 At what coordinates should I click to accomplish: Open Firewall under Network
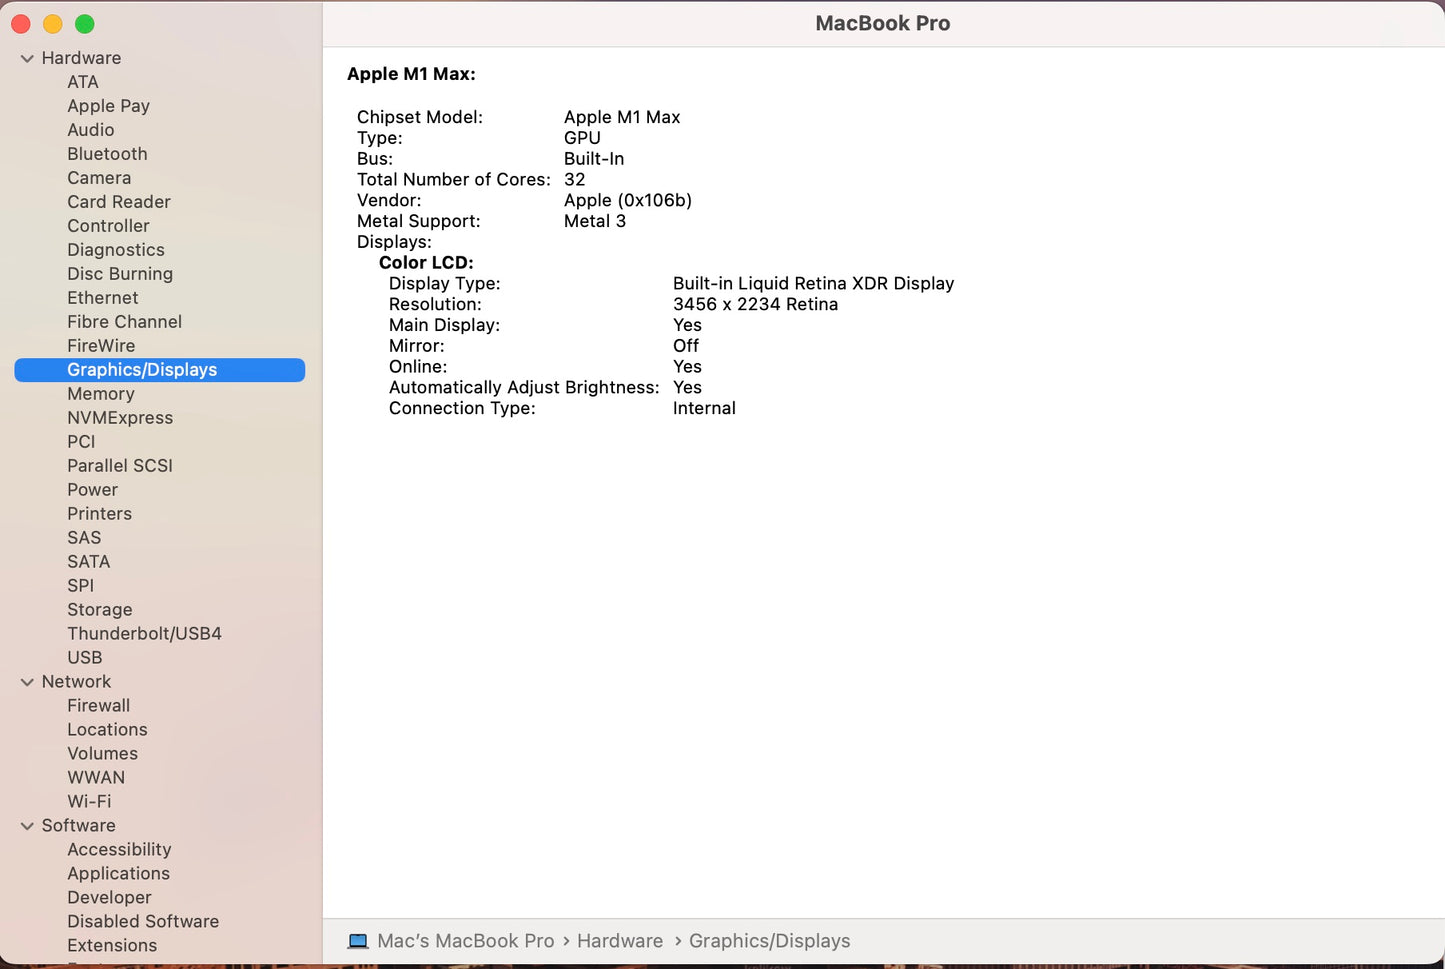tap(98, 706)
